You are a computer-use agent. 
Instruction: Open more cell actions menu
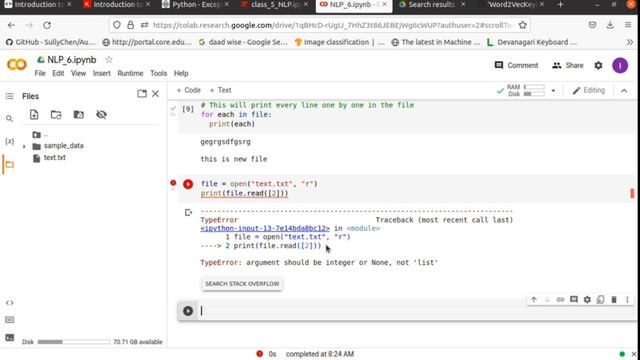point(627,300)
